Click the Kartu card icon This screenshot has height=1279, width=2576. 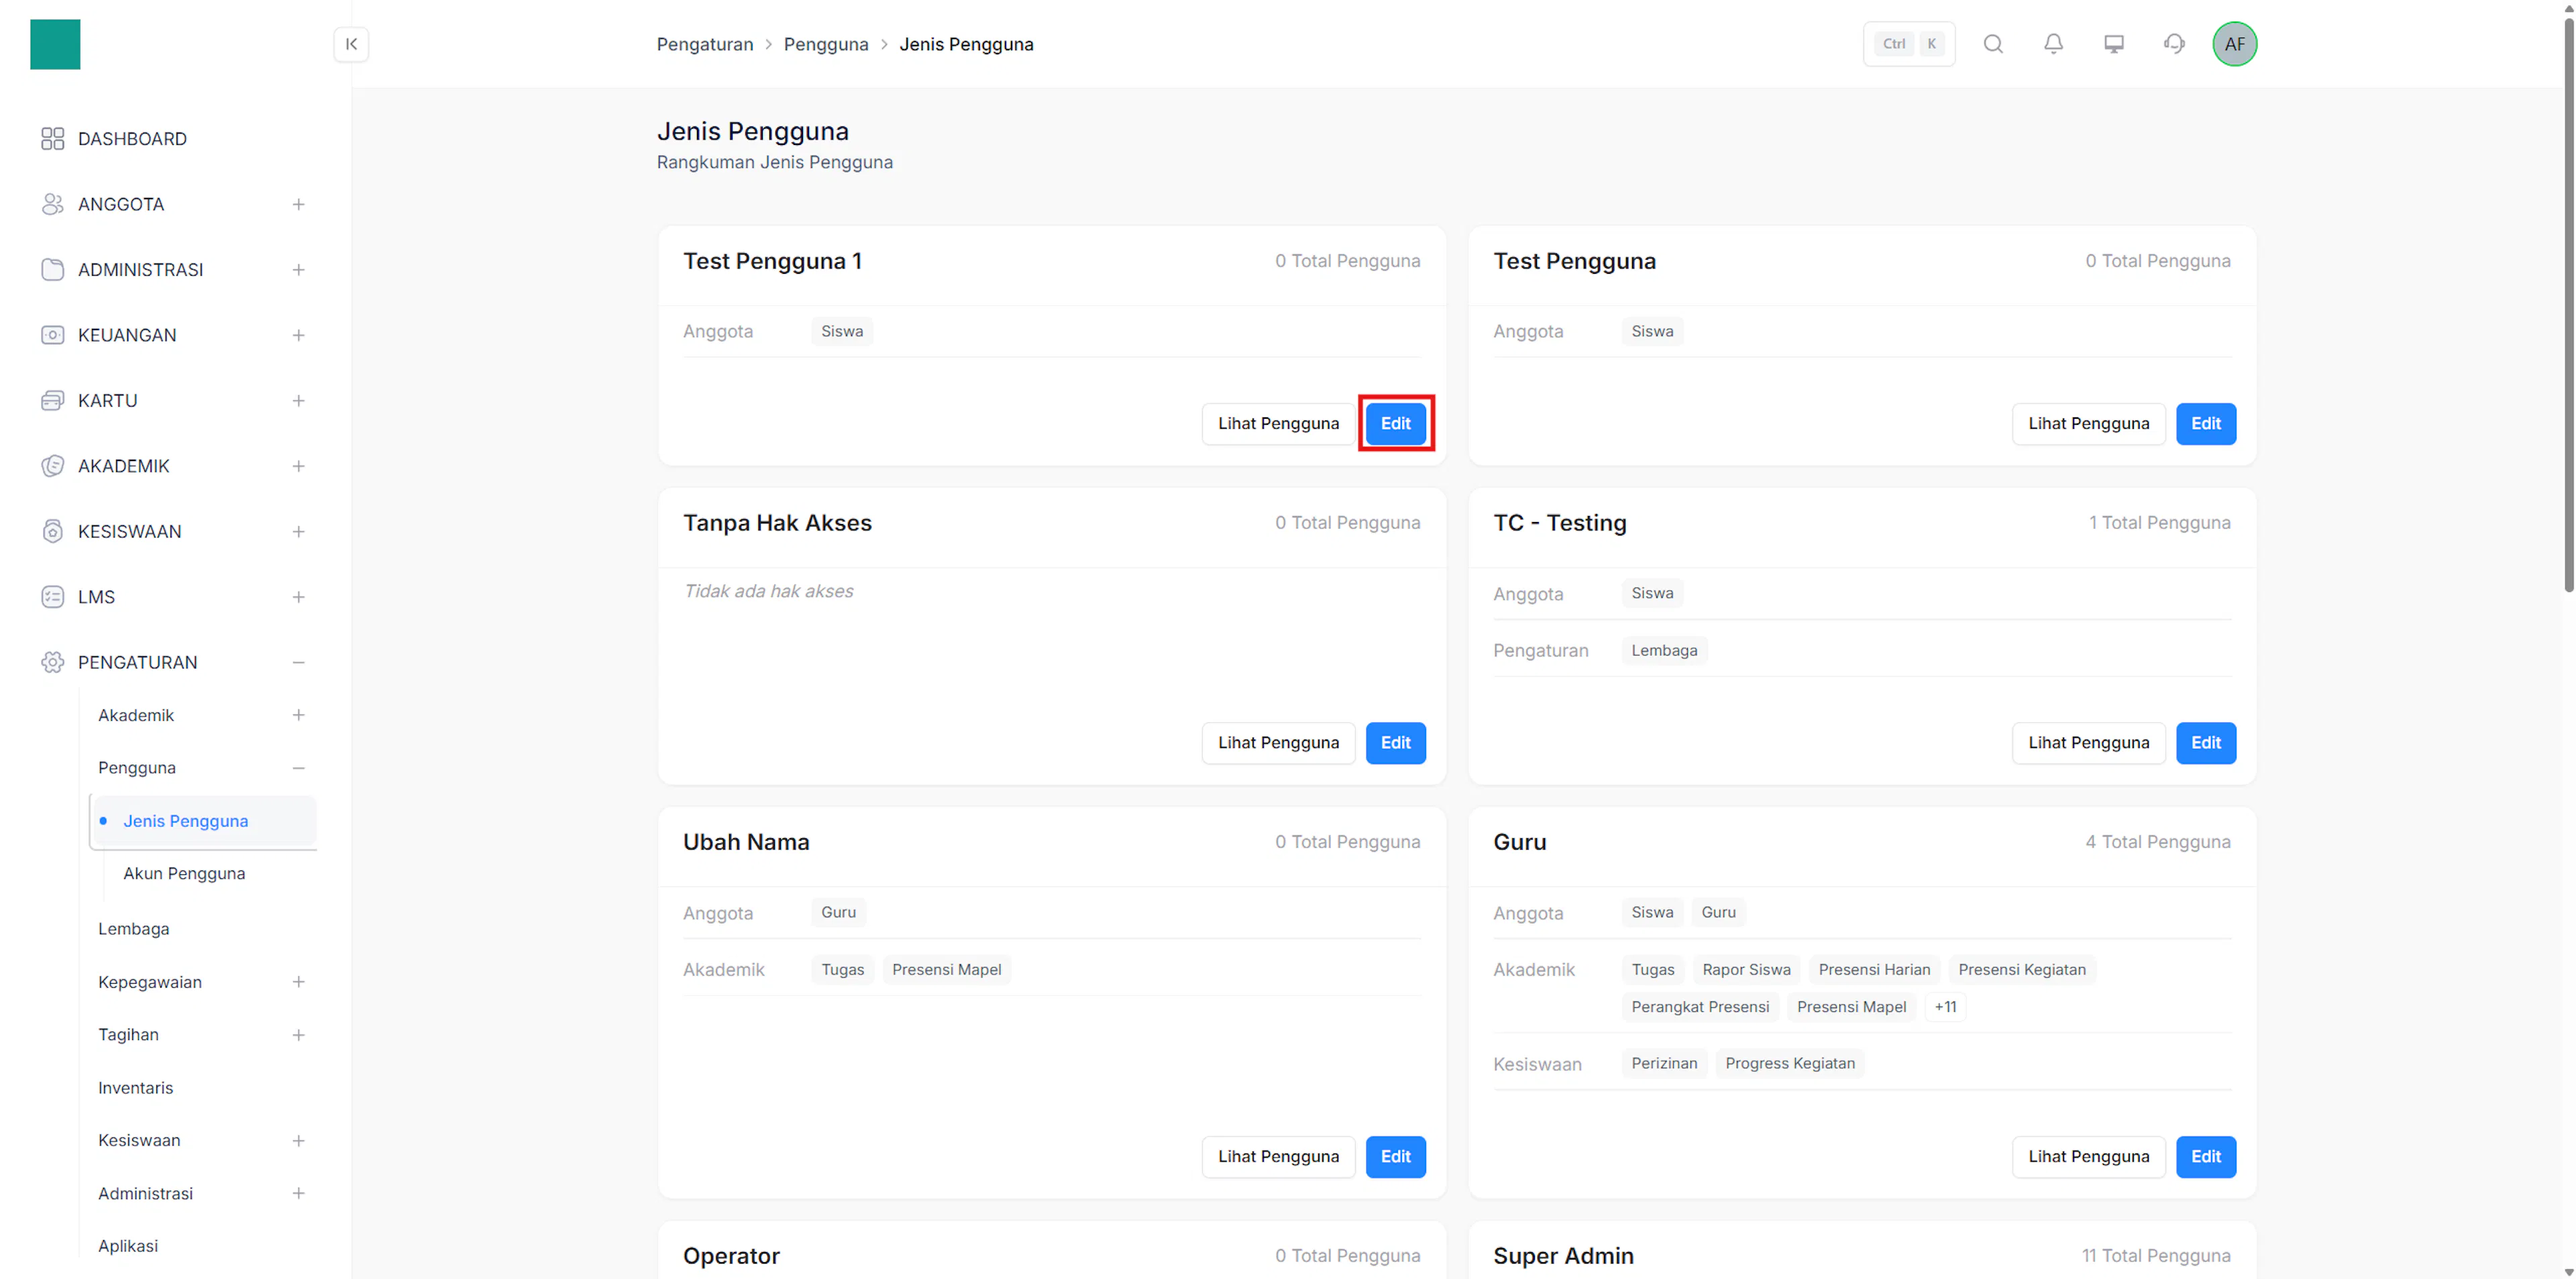pyautogui.click(x=53, y=401)
